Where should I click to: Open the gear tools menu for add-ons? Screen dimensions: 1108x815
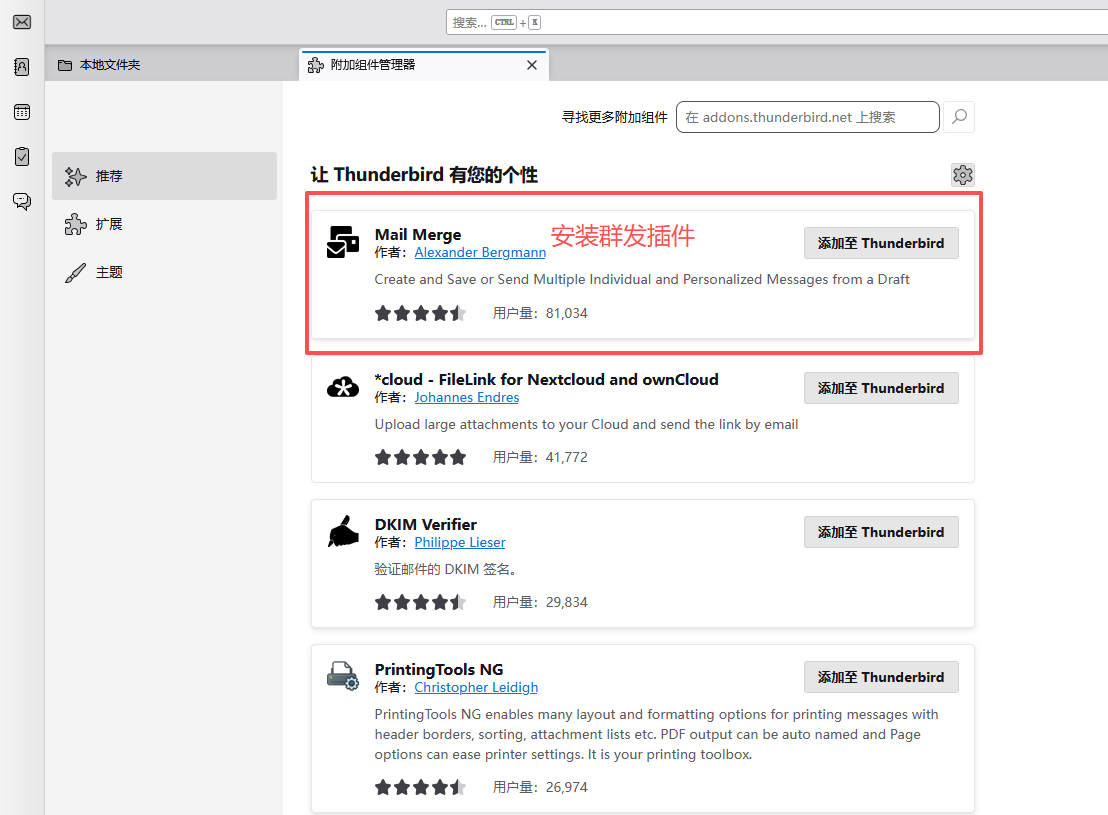click(x=962, y=175)
